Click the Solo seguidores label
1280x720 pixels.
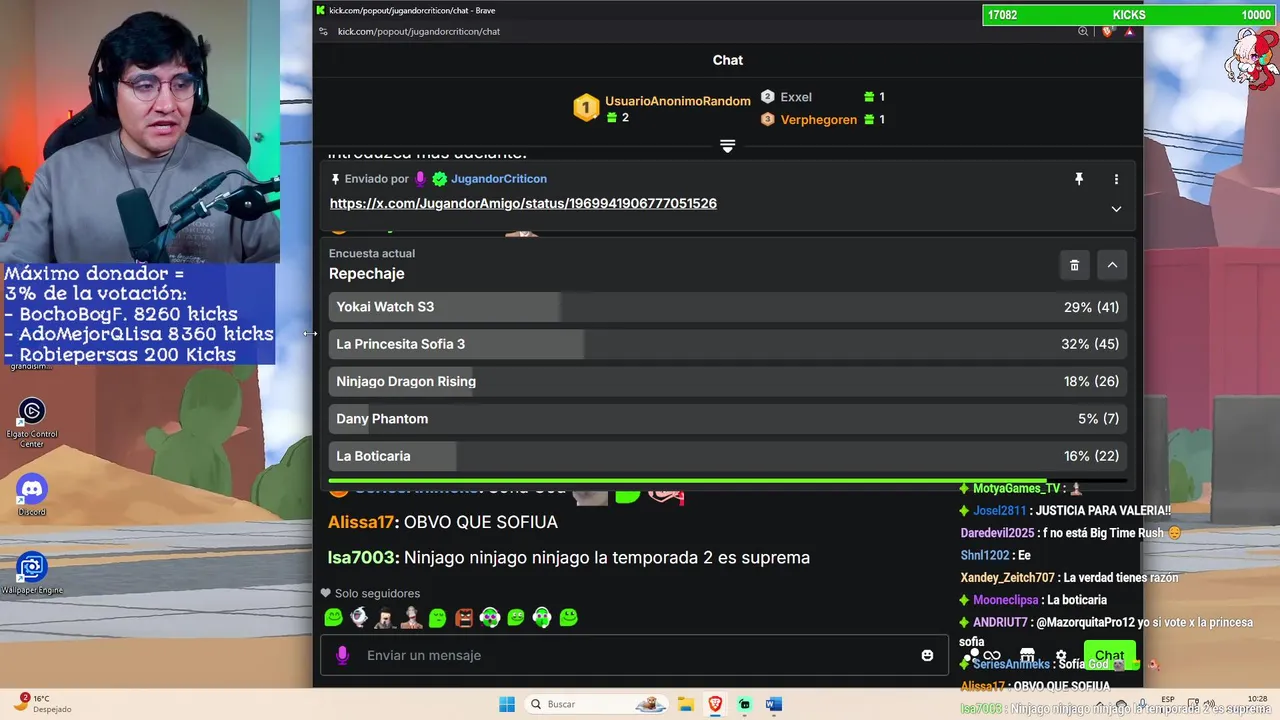pos(377,593)
